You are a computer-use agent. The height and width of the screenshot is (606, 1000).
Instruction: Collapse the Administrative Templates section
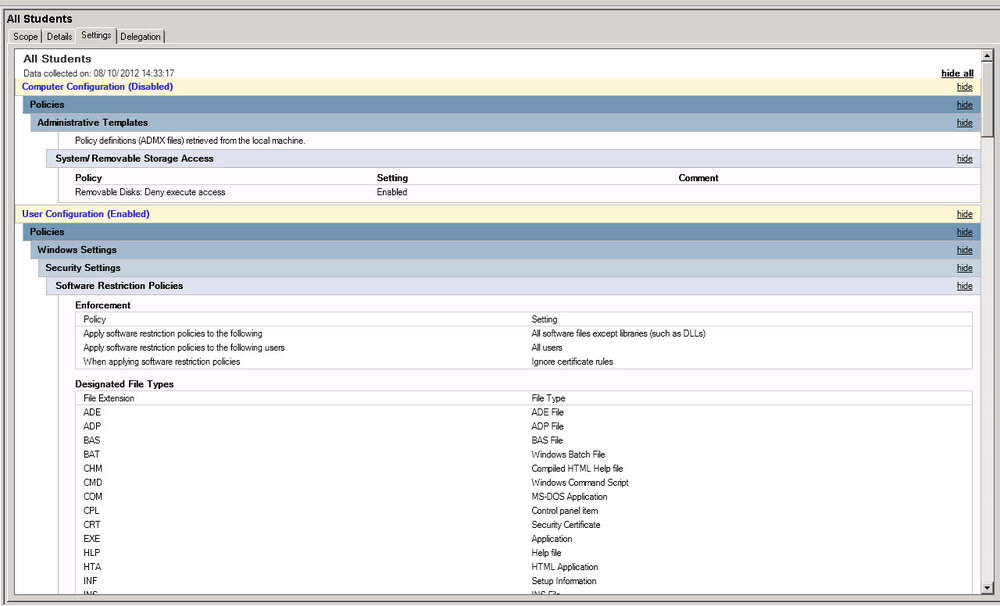tap(964, 122)
